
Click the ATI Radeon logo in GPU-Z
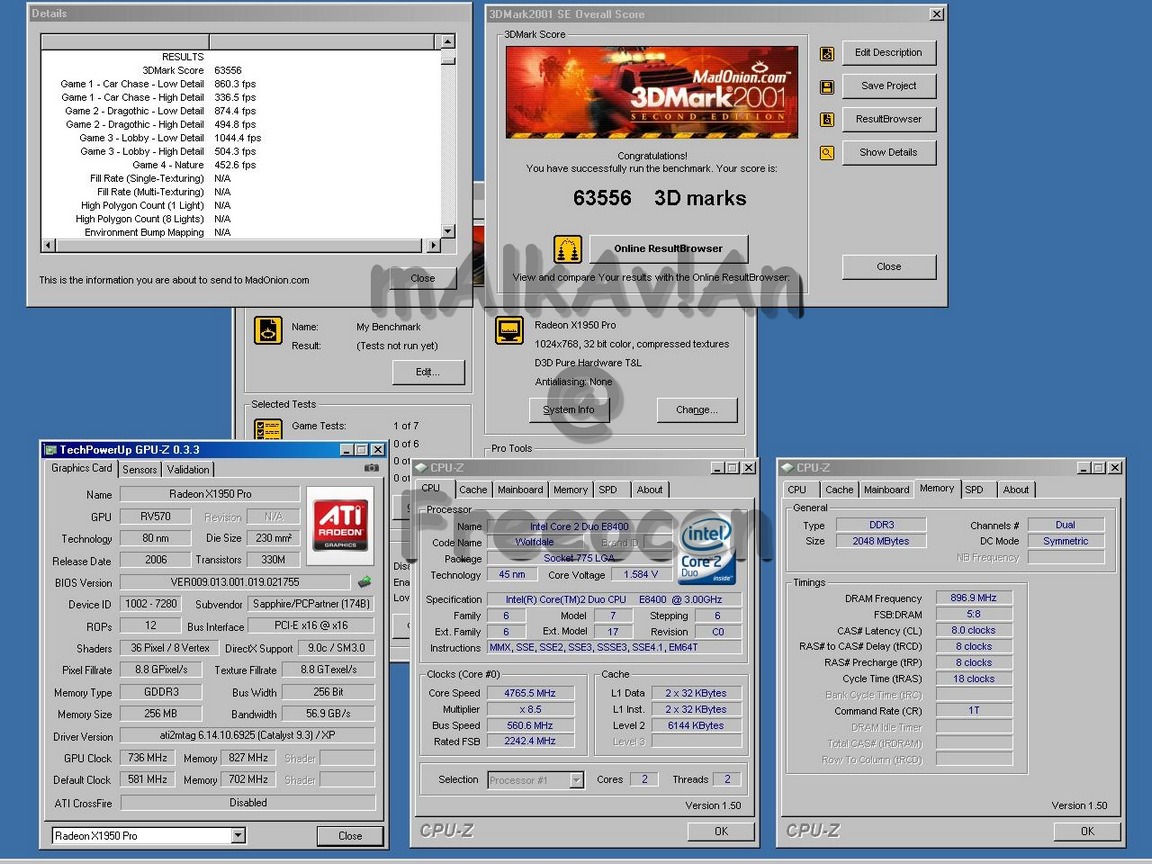(x=340, y=525)
